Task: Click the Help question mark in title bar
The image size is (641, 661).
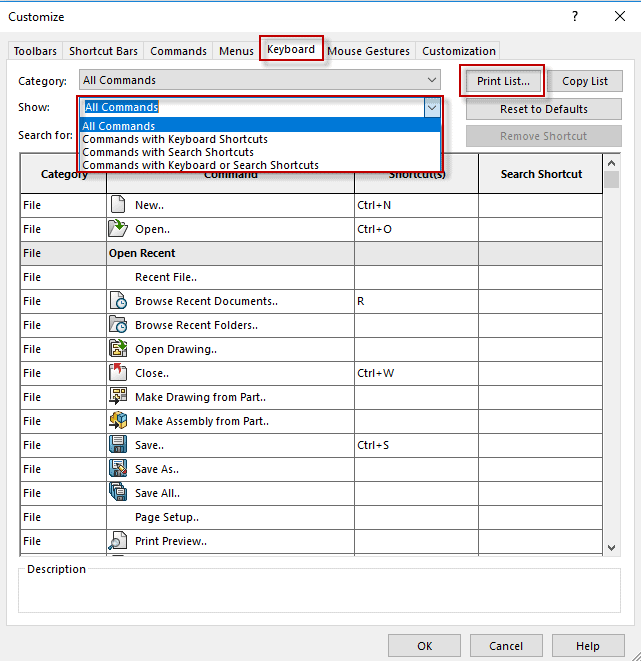Action: pos(575,17)
